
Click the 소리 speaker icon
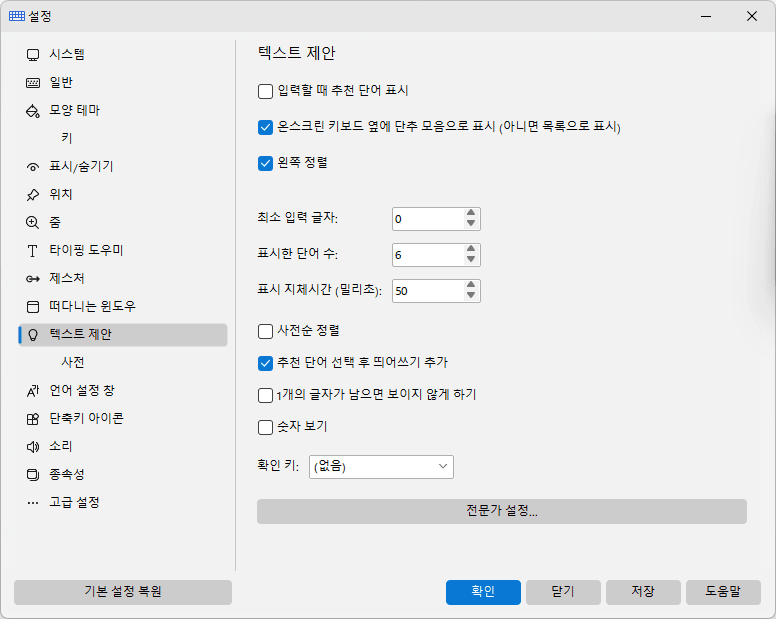click(33, 447)
